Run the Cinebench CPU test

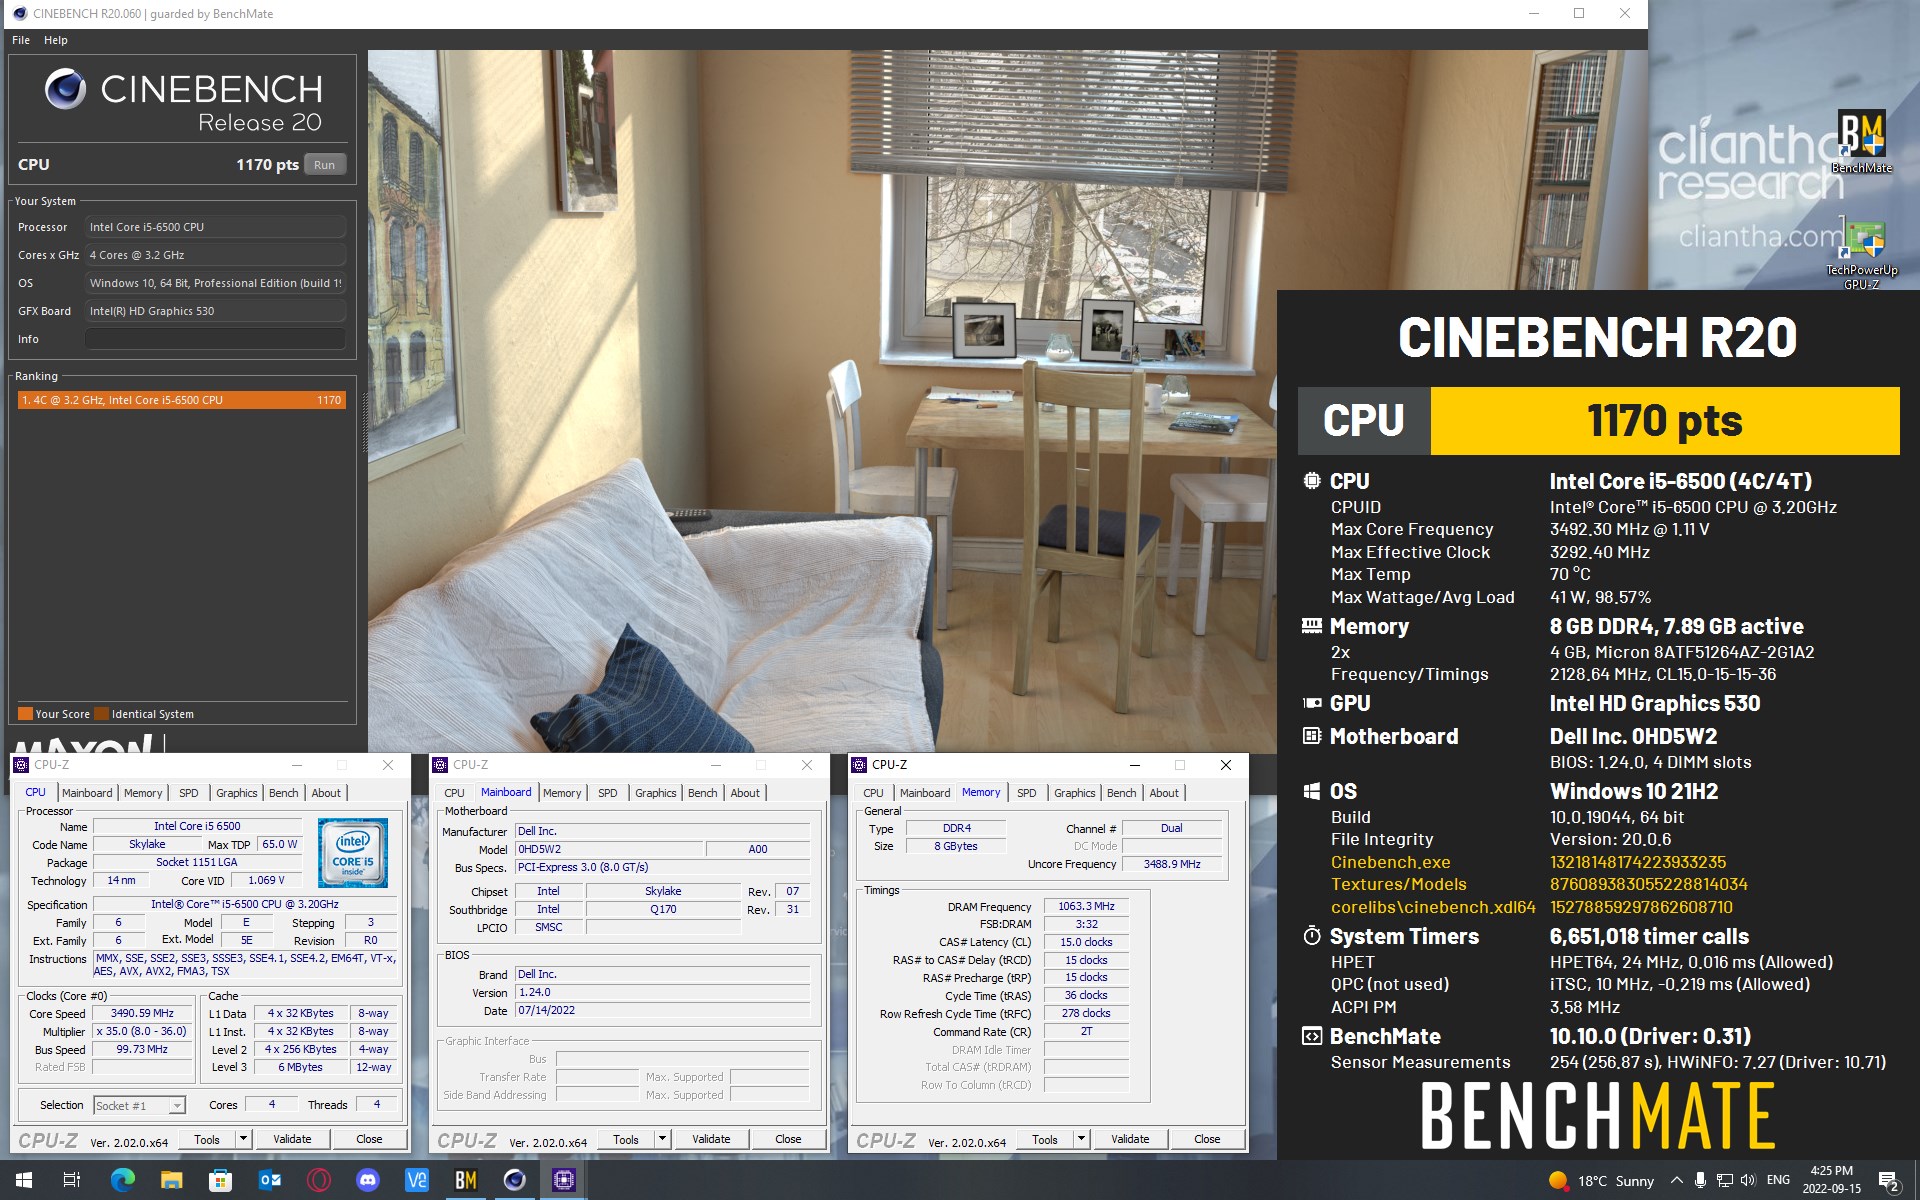coord(325,165)
